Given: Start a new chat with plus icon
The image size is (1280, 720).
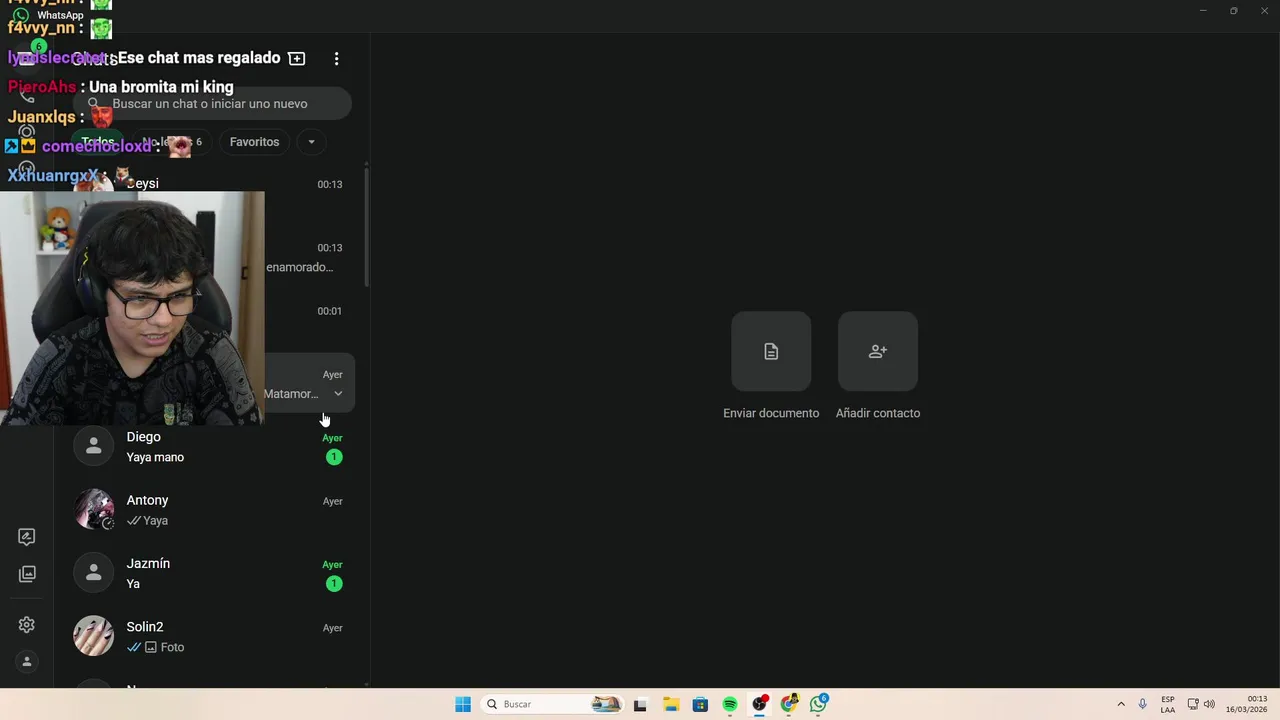Looking at the screenshot, I should click(297, 59).
